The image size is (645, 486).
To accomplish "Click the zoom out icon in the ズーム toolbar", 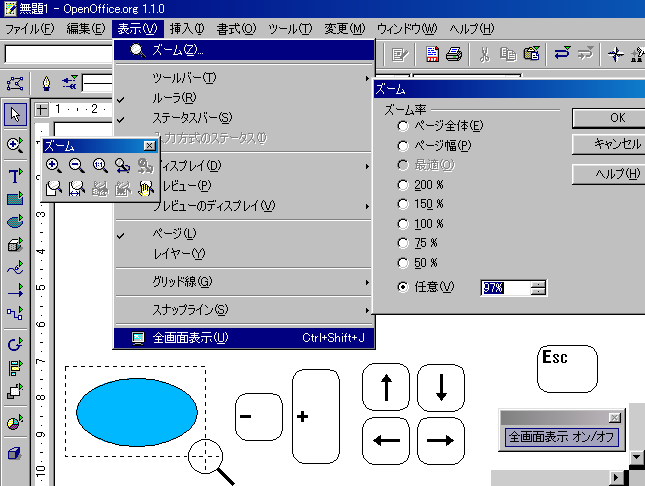I will [76, 166].
